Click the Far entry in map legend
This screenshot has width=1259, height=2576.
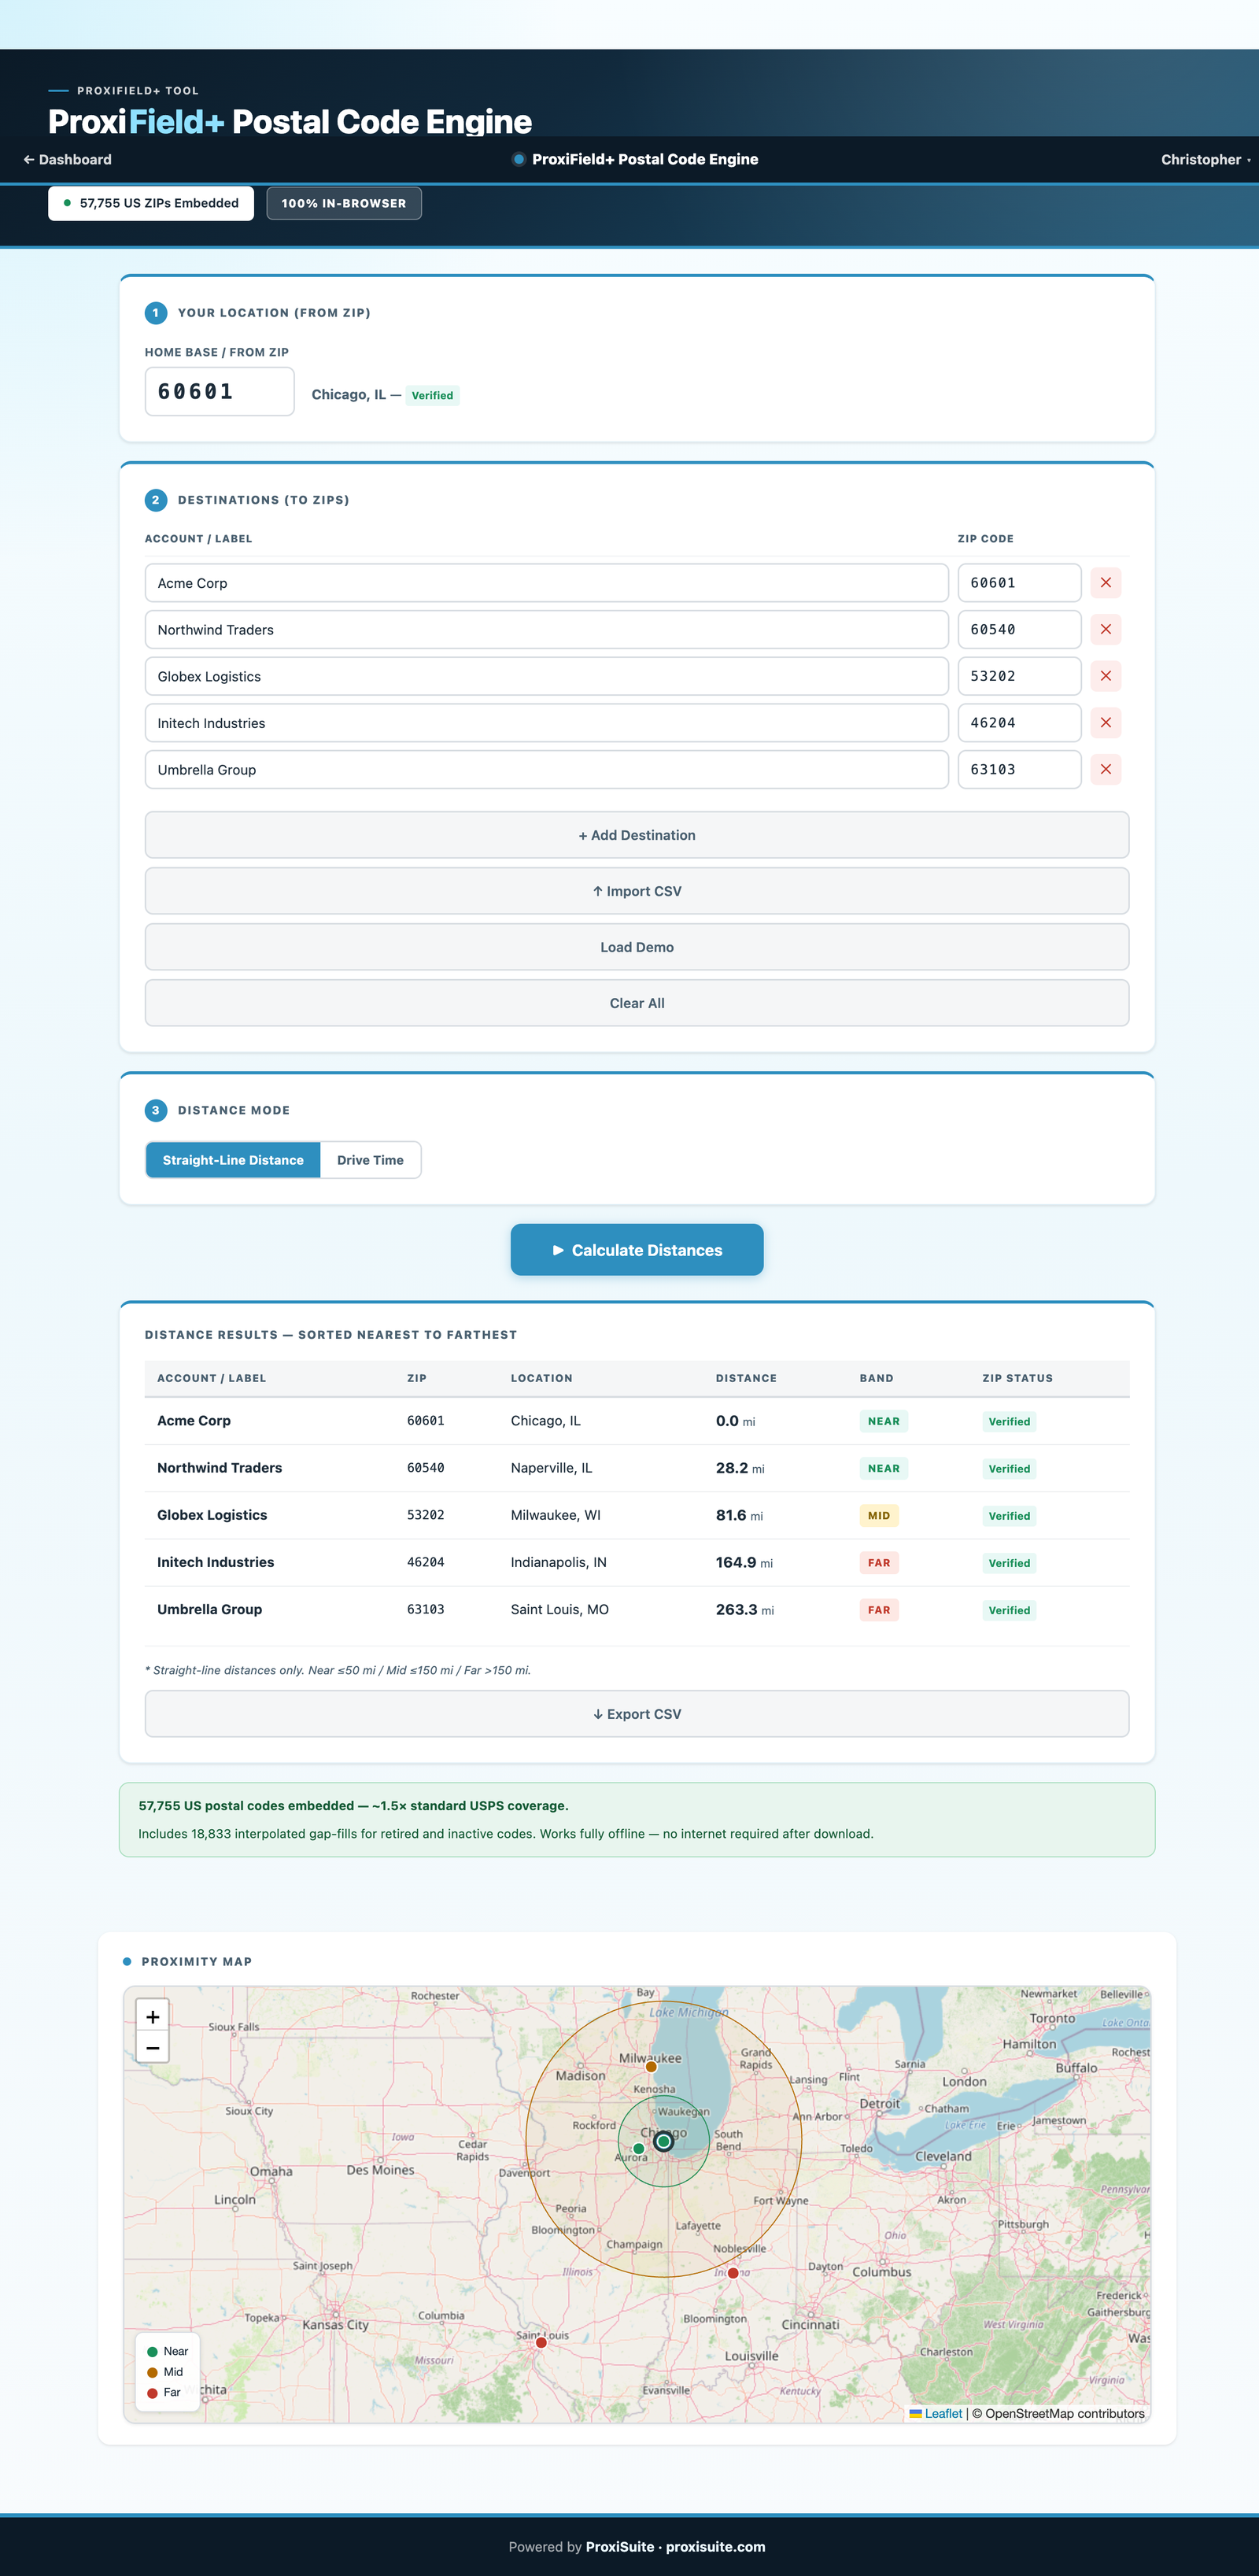click(x=164, y=2392)
